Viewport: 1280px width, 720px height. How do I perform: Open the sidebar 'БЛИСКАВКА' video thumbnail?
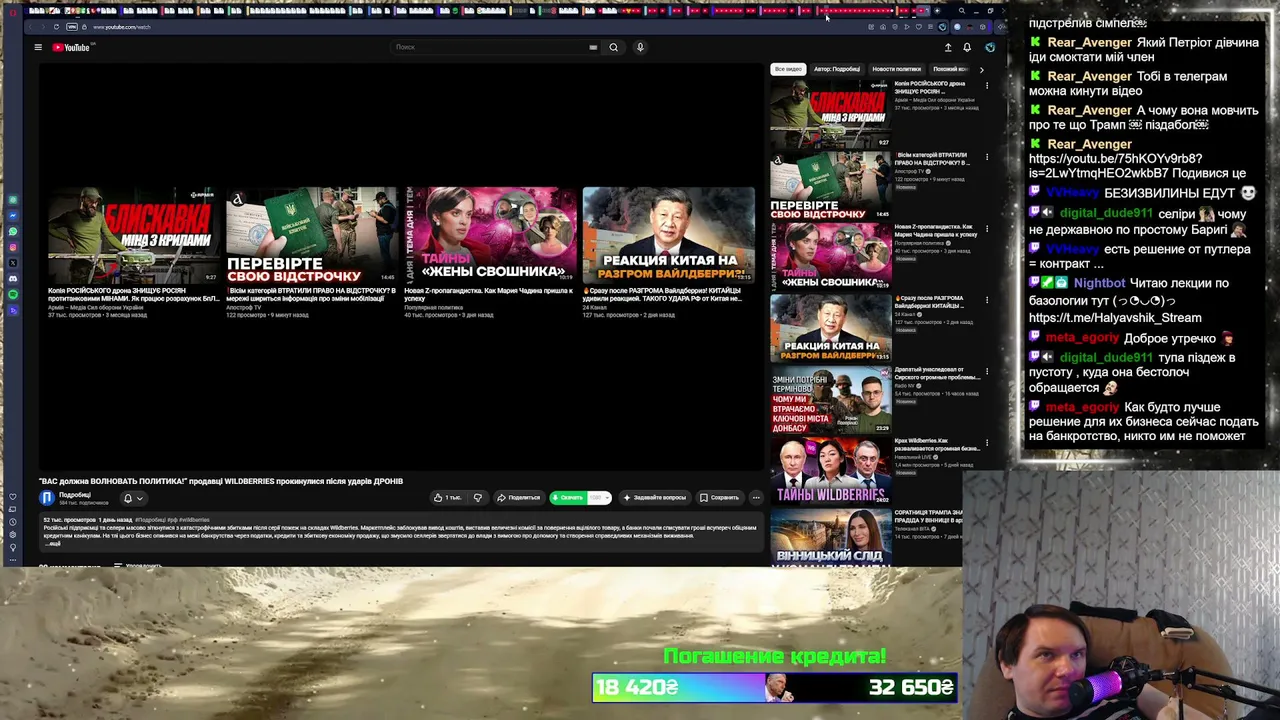(x=830, y=114)
